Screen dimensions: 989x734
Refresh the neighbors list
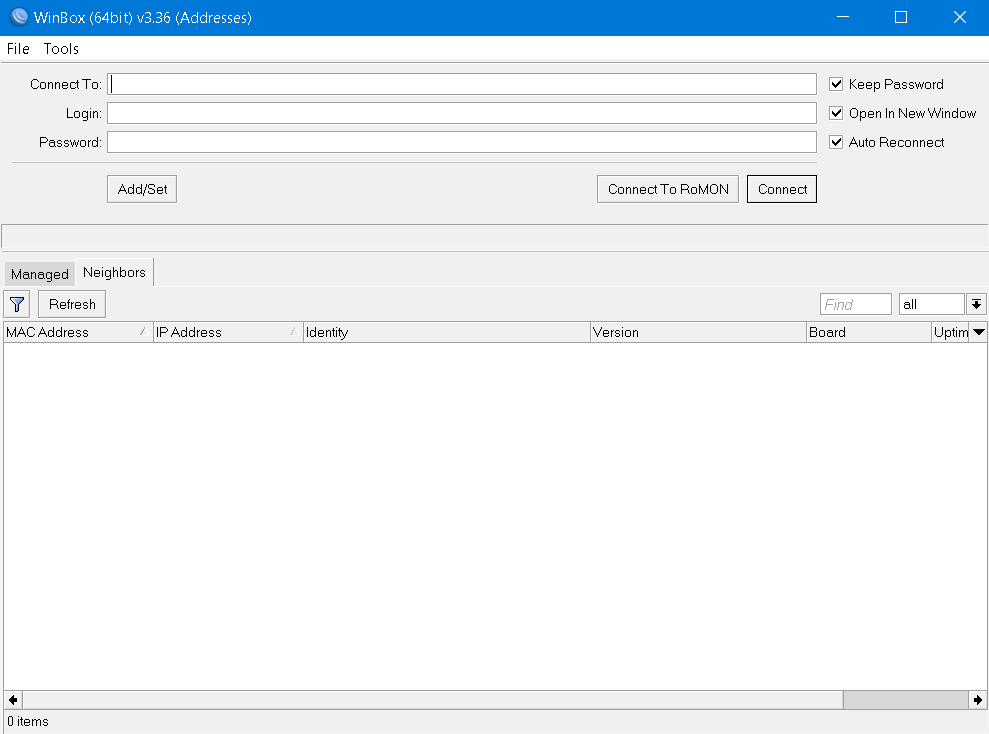pyautogui.click(x=72, y=305)
